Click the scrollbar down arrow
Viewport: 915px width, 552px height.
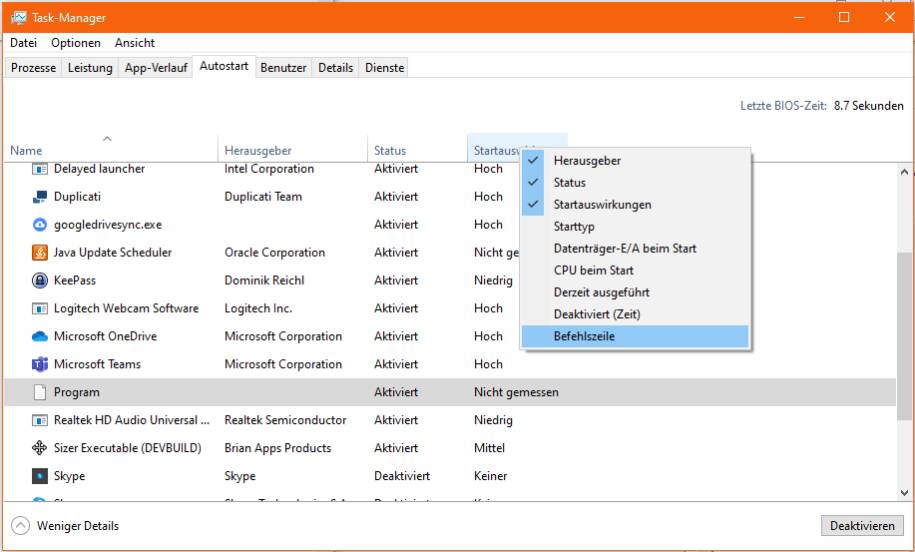tap(904, 492)
